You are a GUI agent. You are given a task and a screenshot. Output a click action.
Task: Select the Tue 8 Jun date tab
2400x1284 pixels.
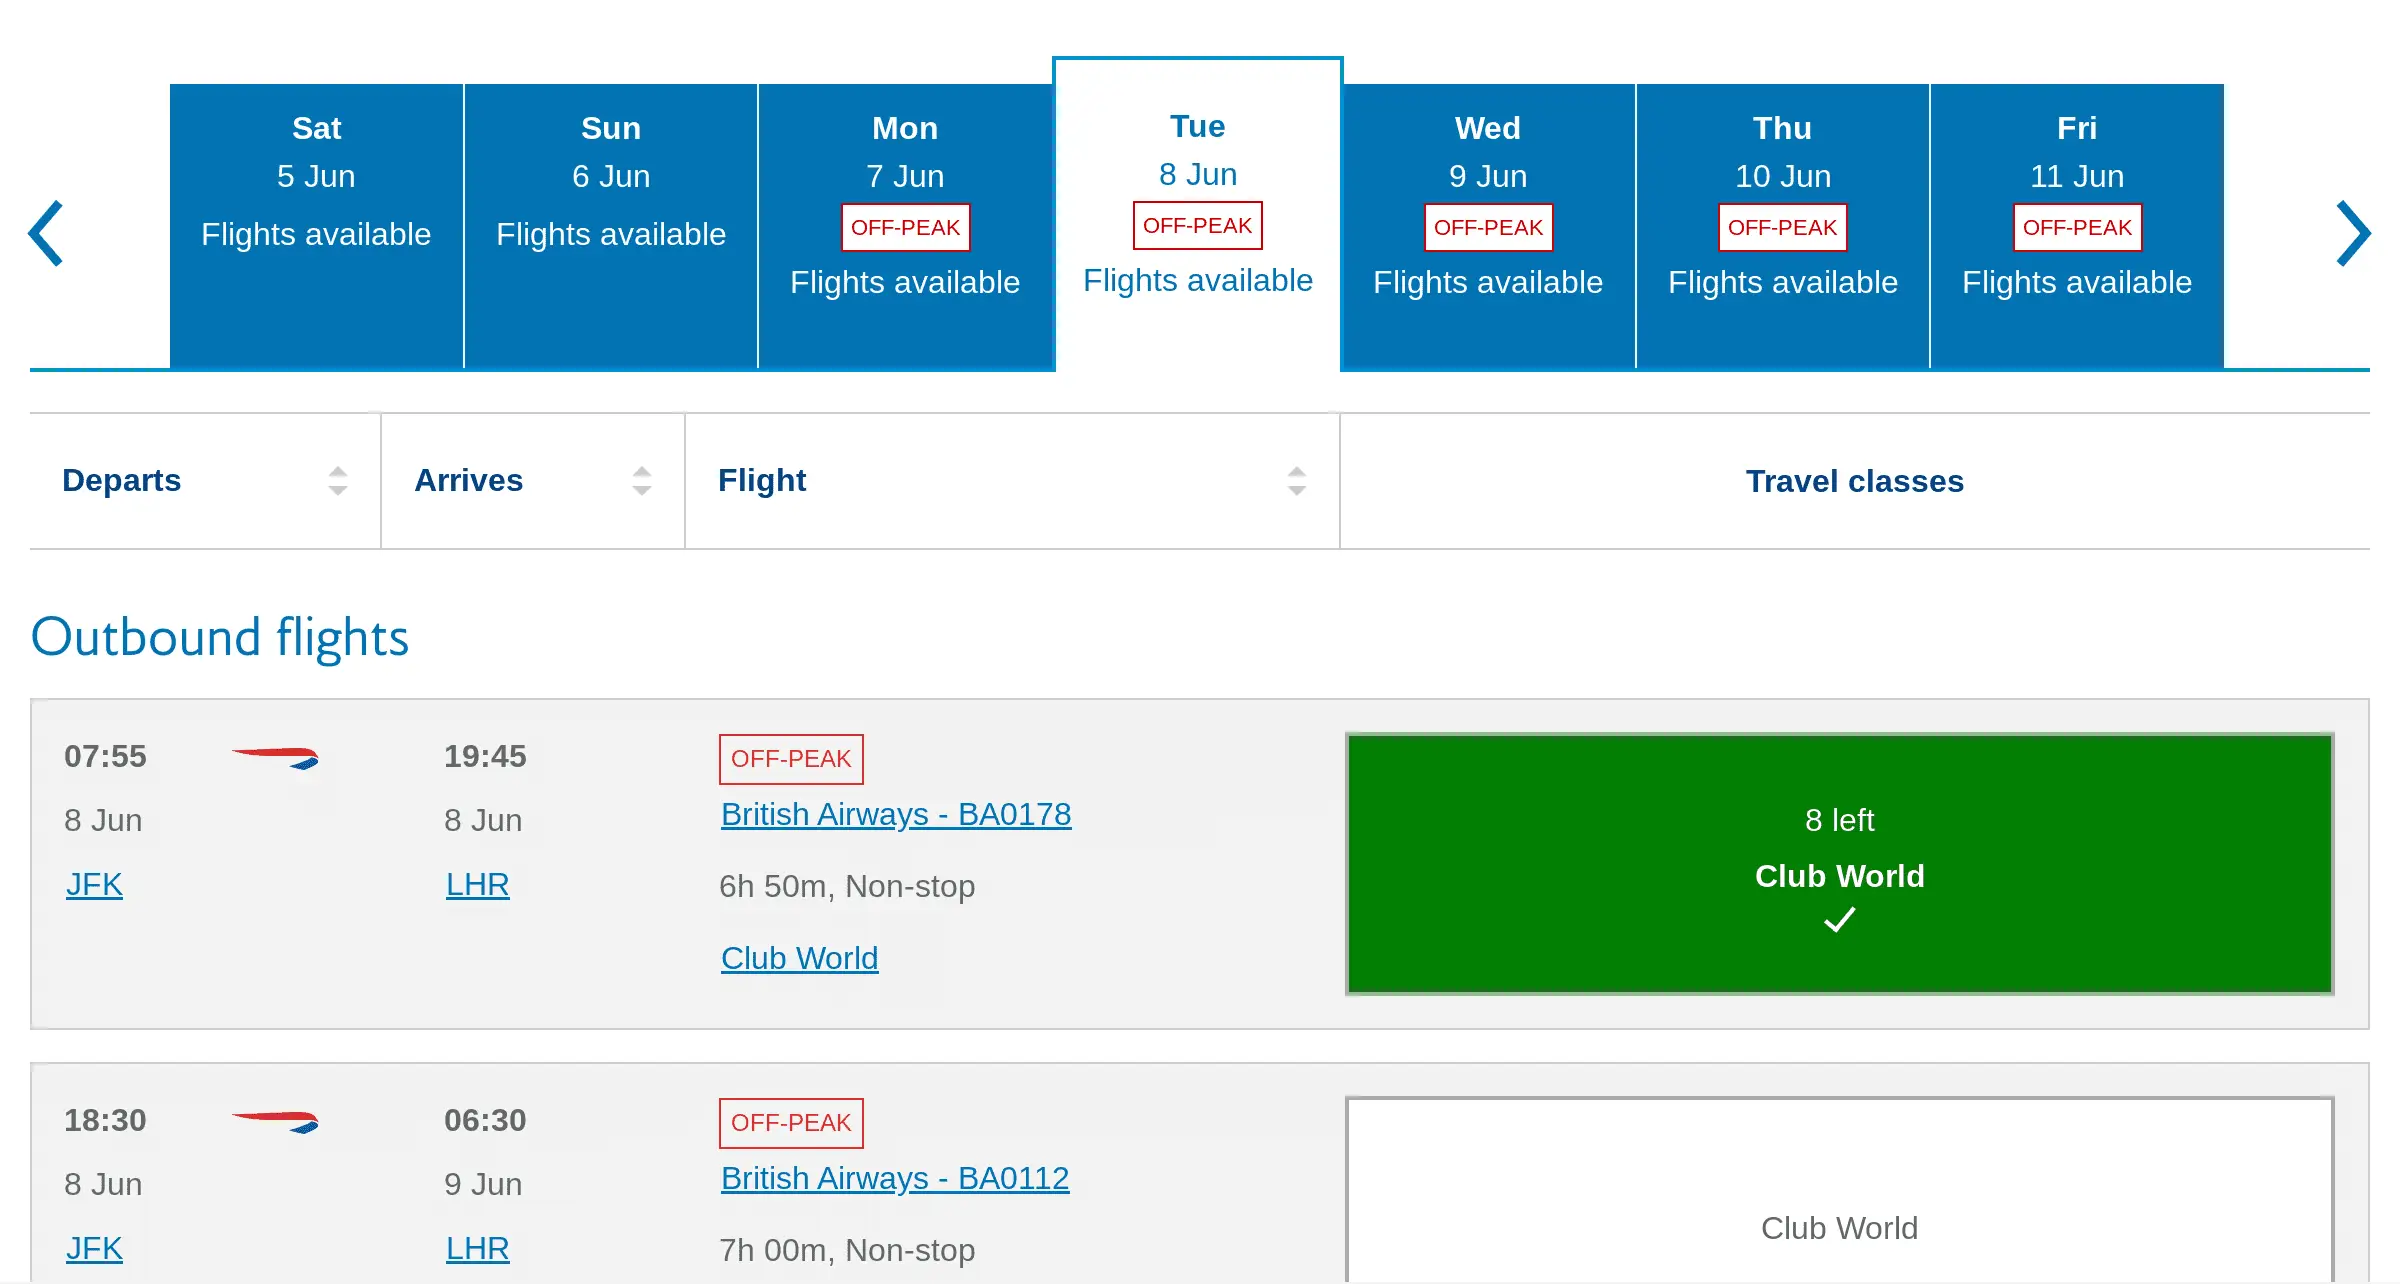click(x=1198, y=214)
